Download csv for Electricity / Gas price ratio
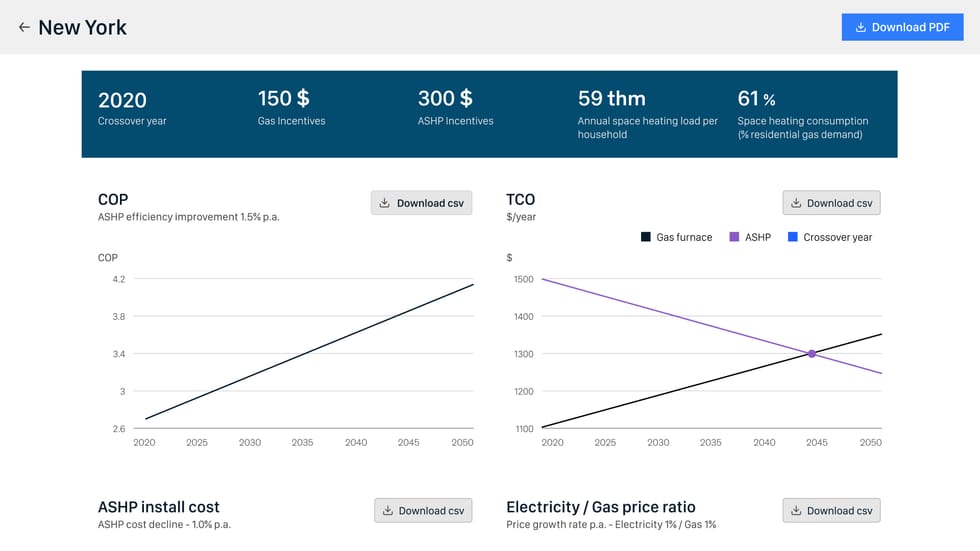 [831, 510]
